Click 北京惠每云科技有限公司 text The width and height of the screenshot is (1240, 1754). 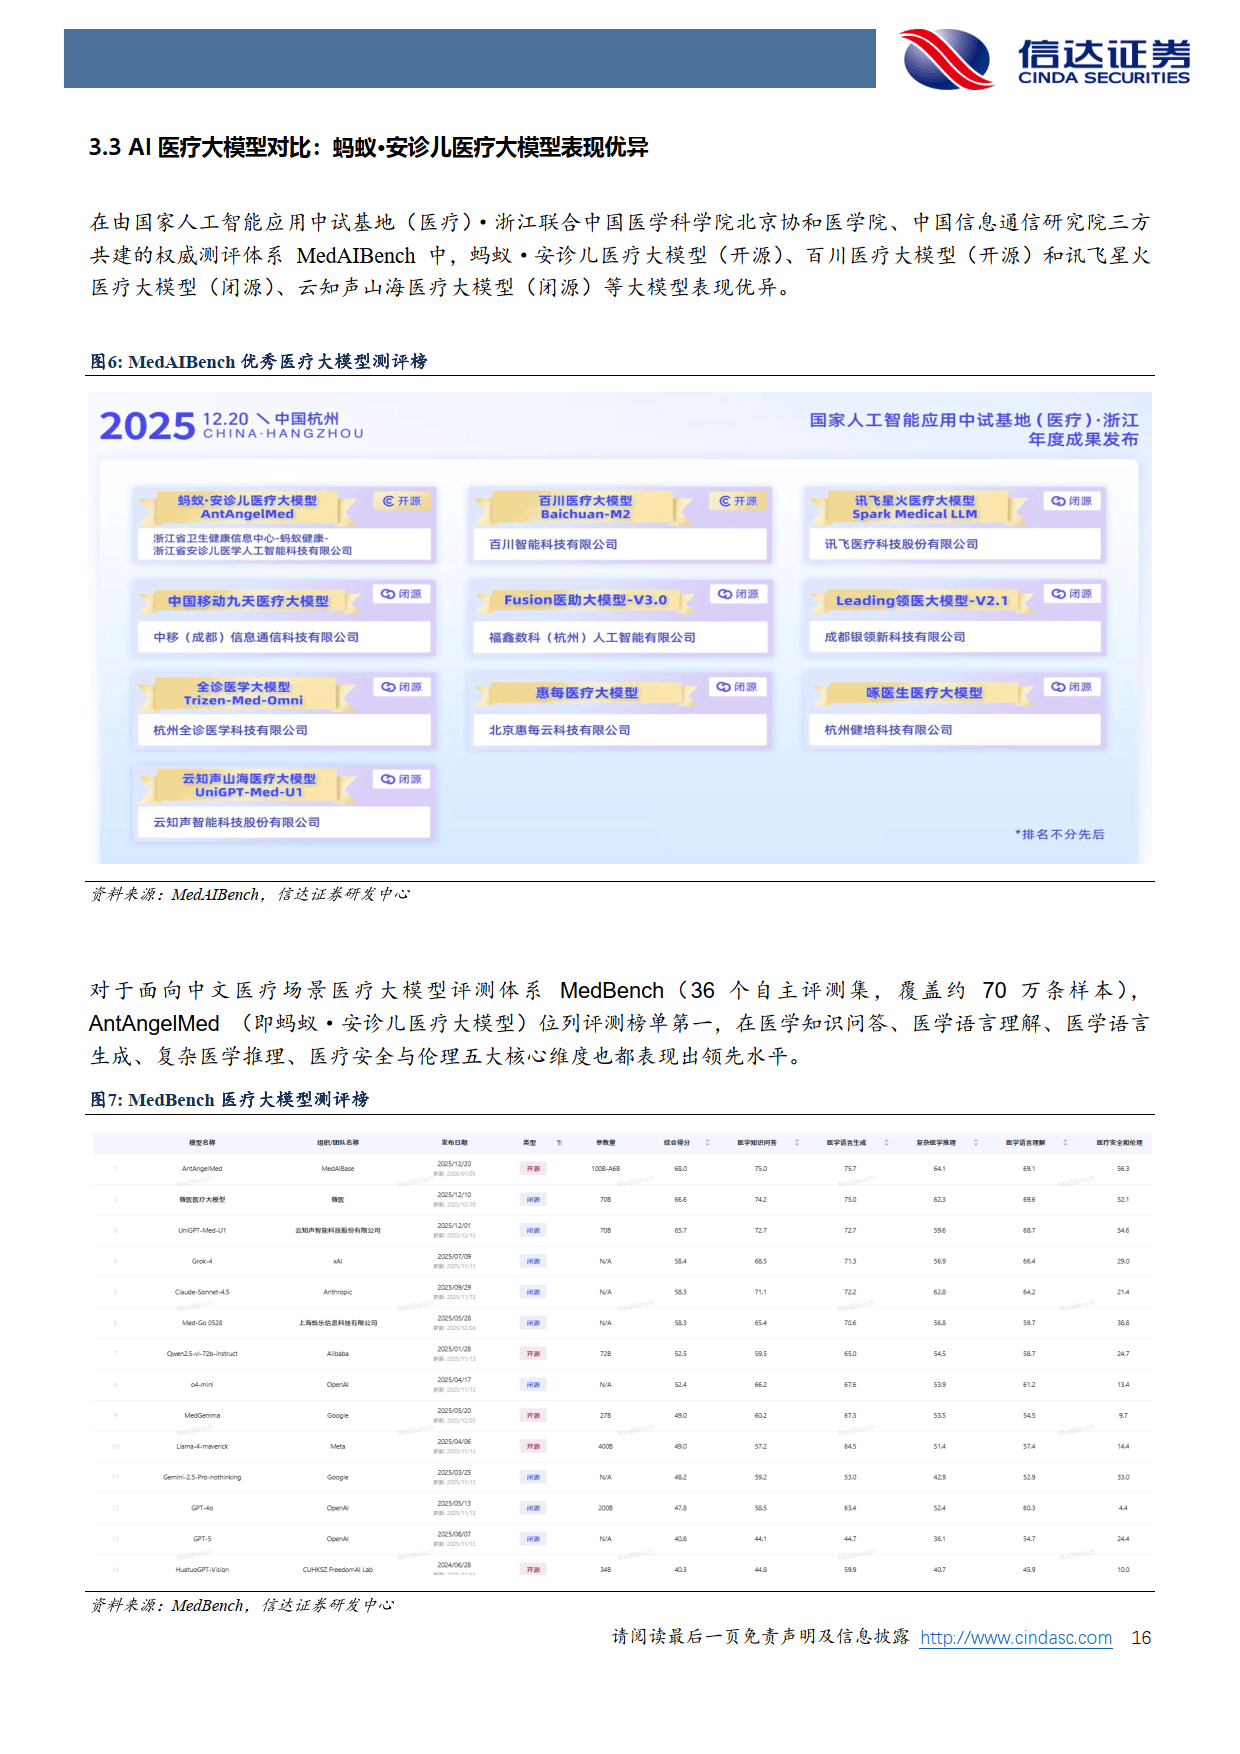[x=560, y=730]
